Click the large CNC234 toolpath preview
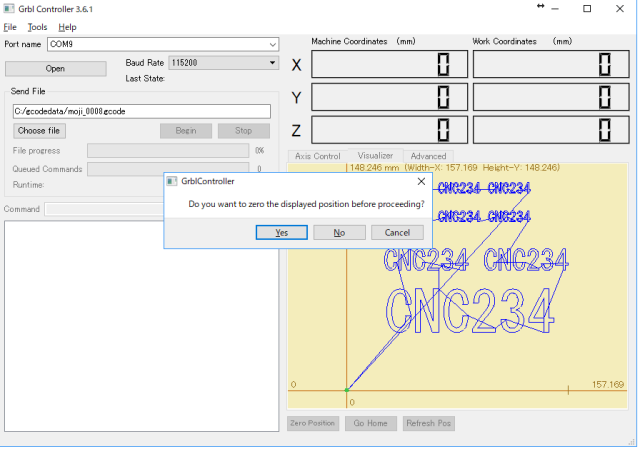The width and height of the screenshot is (640, 449). (x=469, y=311)
